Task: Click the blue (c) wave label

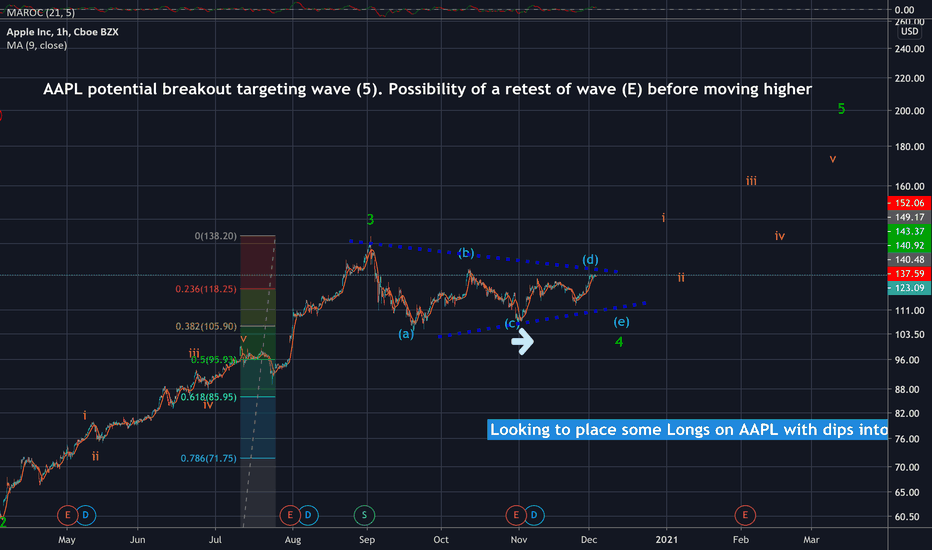Action: click(512, 323)
